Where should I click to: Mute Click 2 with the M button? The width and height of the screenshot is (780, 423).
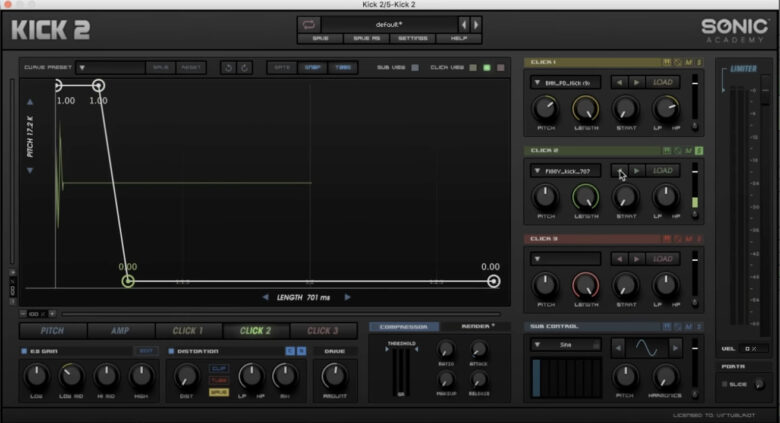click(688, 150)
